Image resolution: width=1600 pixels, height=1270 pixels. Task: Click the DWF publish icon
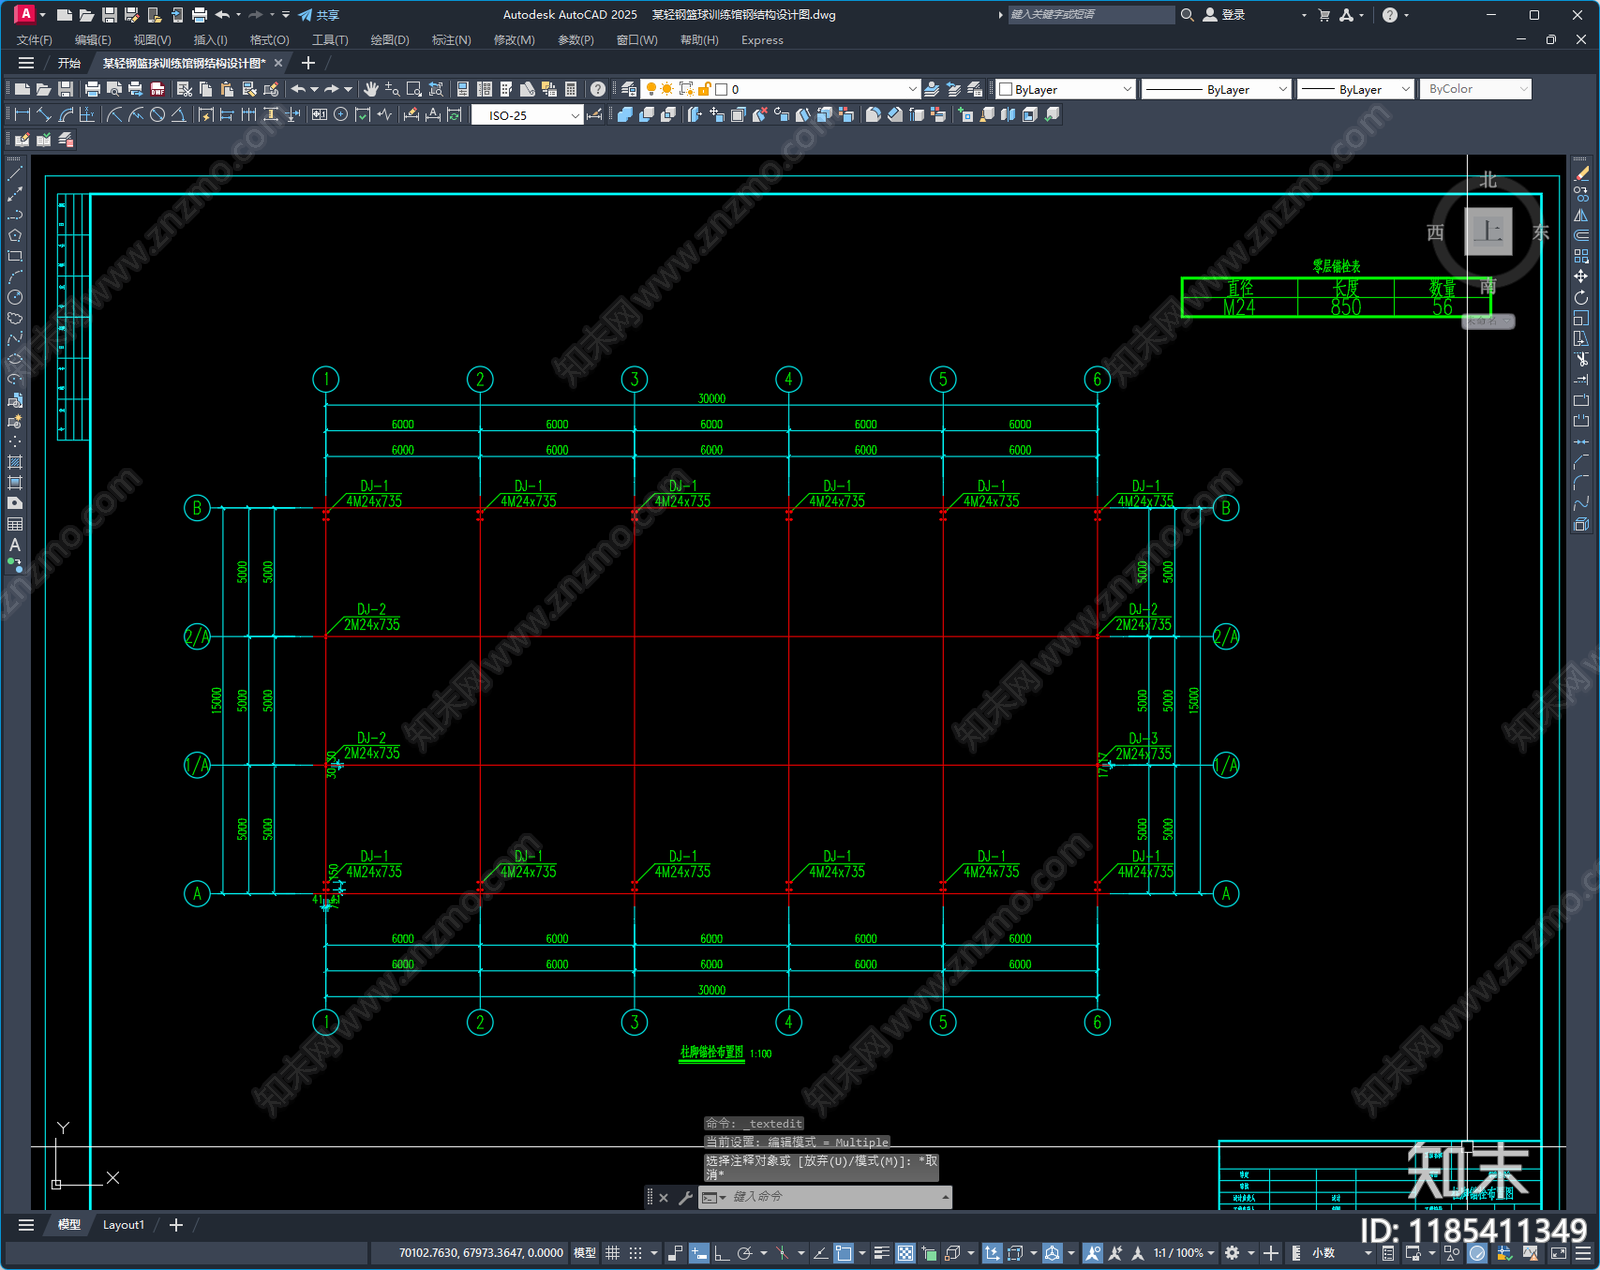(157, 89)
